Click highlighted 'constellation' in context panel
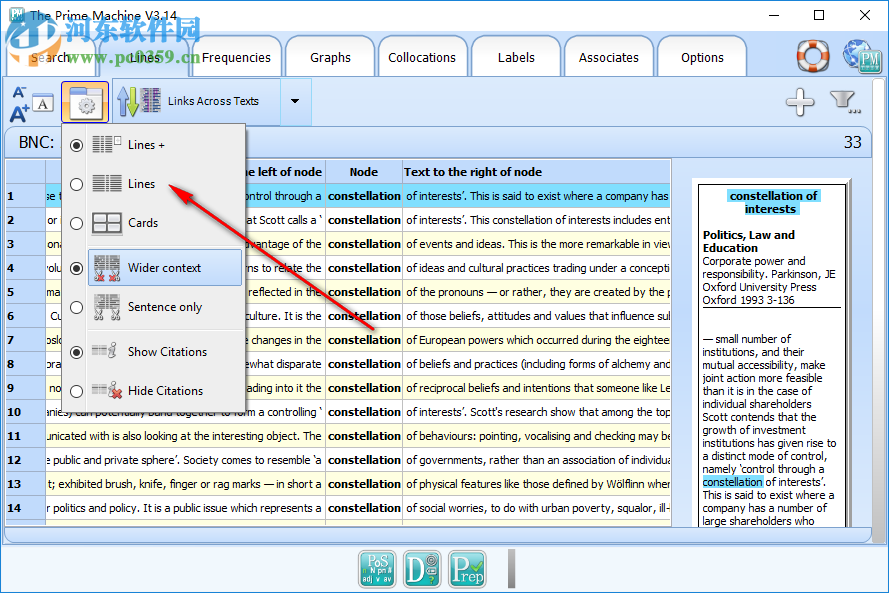Screen dimensions: 889x593 [733, 482]
